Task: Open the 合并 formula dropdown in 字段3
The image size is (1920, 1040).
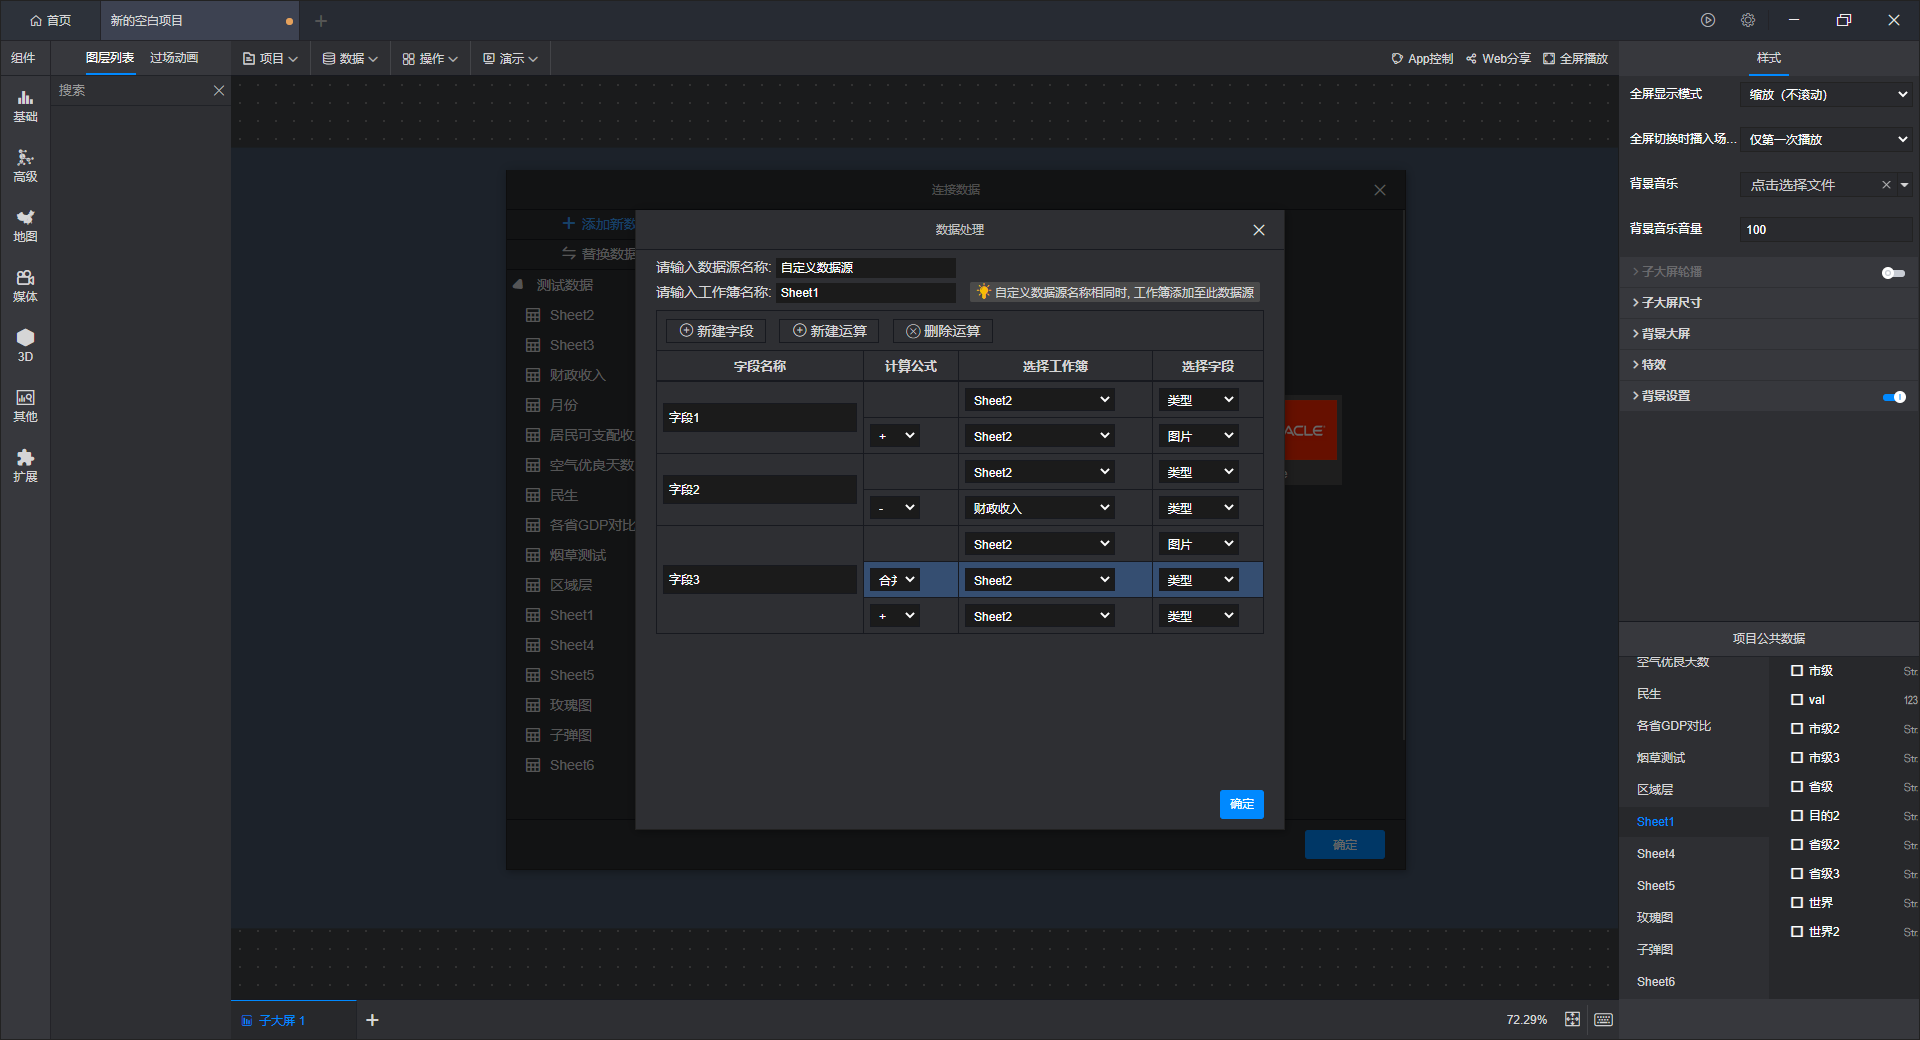Action: pyautogui.click(x=895, y=580)
